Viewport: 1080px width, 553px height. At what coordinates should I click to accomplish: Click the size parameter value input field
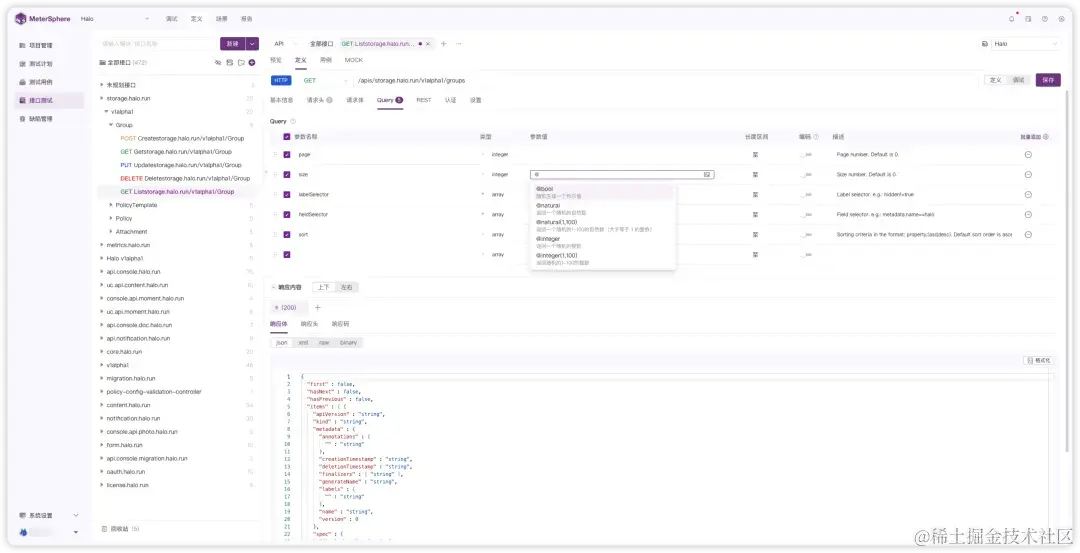pos(622,175)
